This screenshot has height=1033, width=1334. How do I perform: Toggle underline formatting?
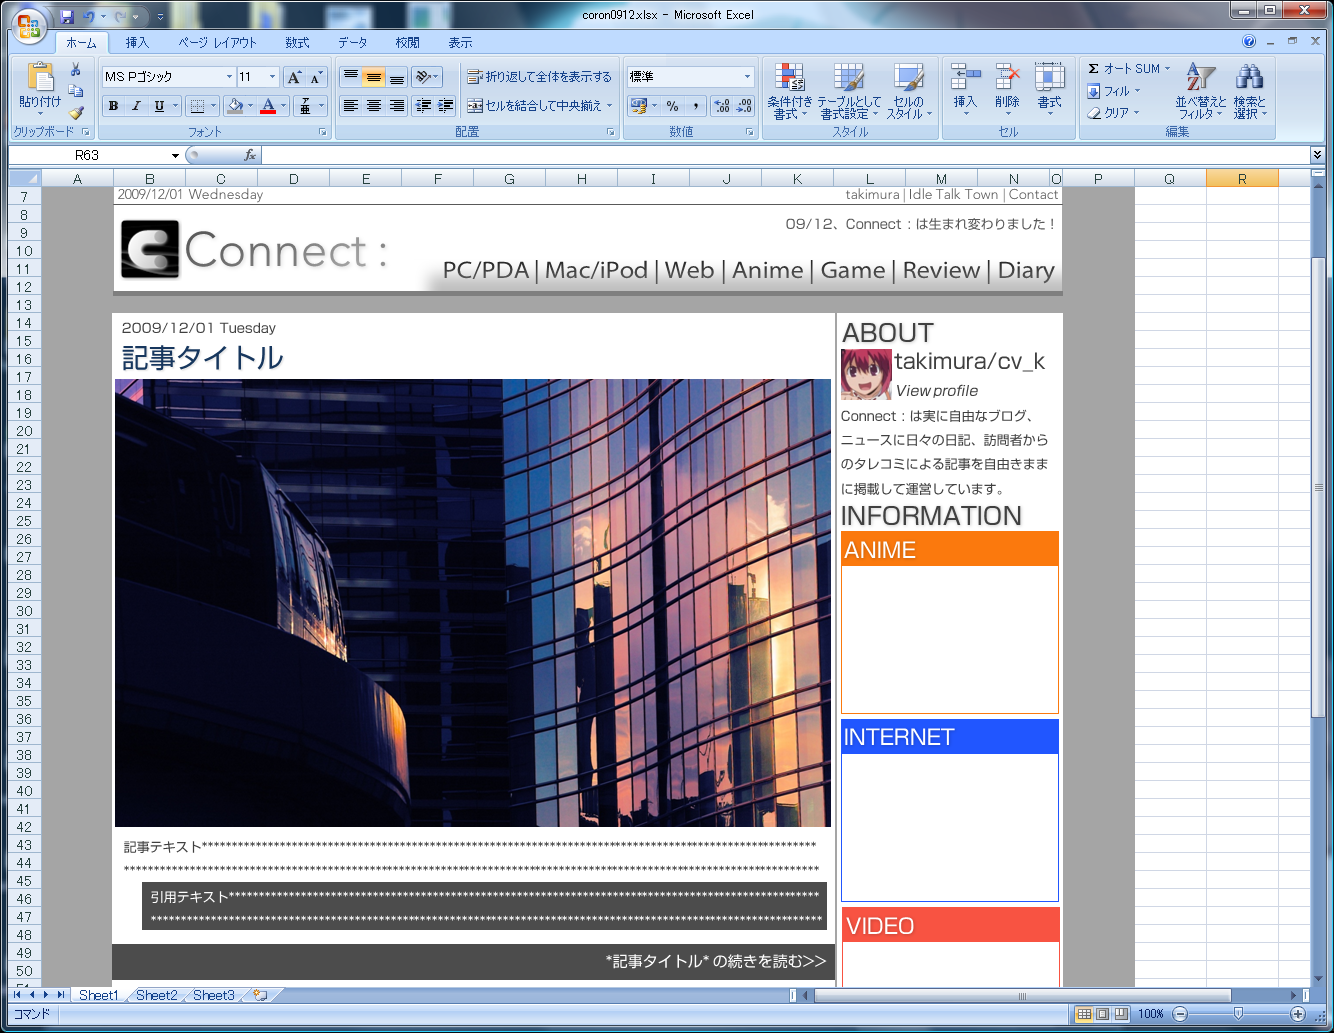[159, 106]
